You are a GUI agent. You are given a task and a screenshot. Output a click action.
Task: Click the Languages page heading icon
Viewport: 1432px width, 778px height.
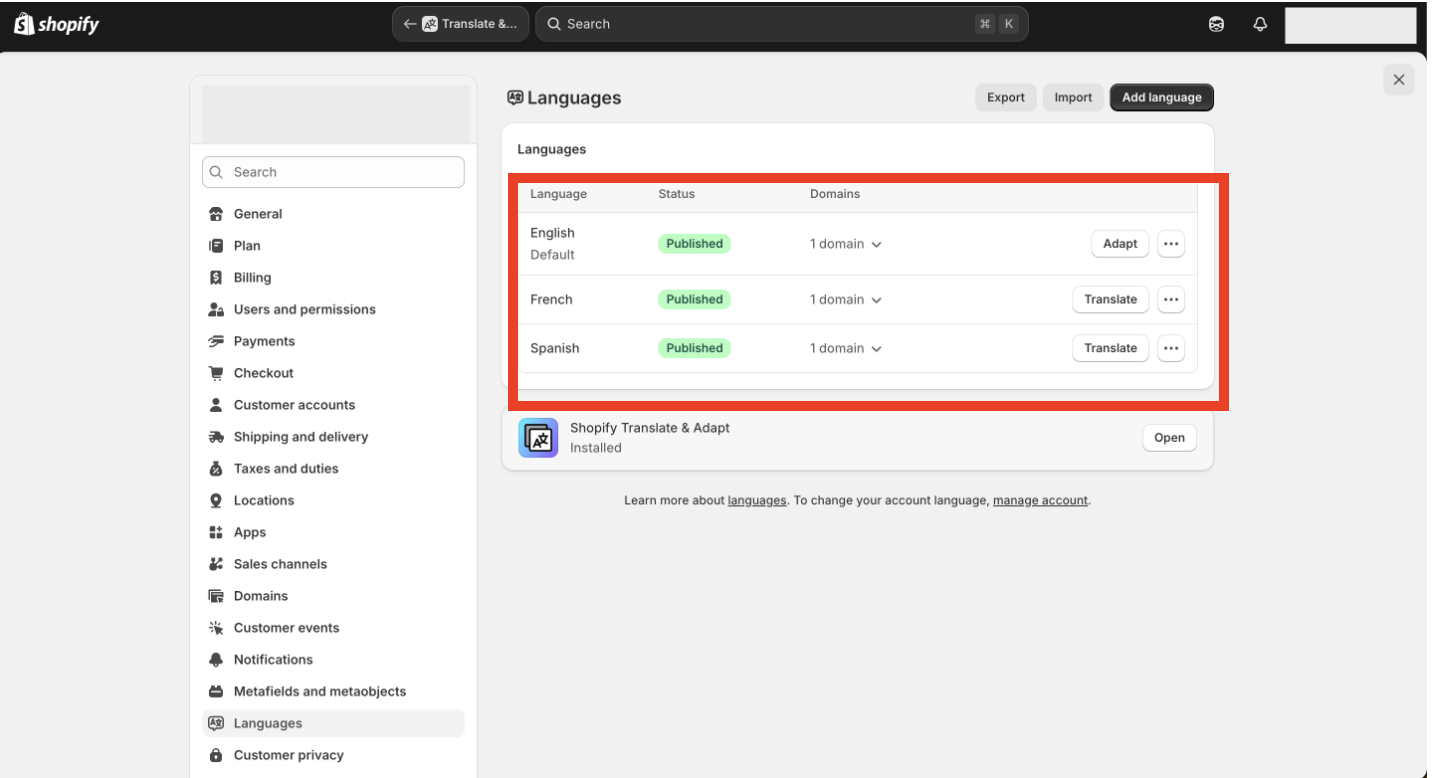coord(516,98)
